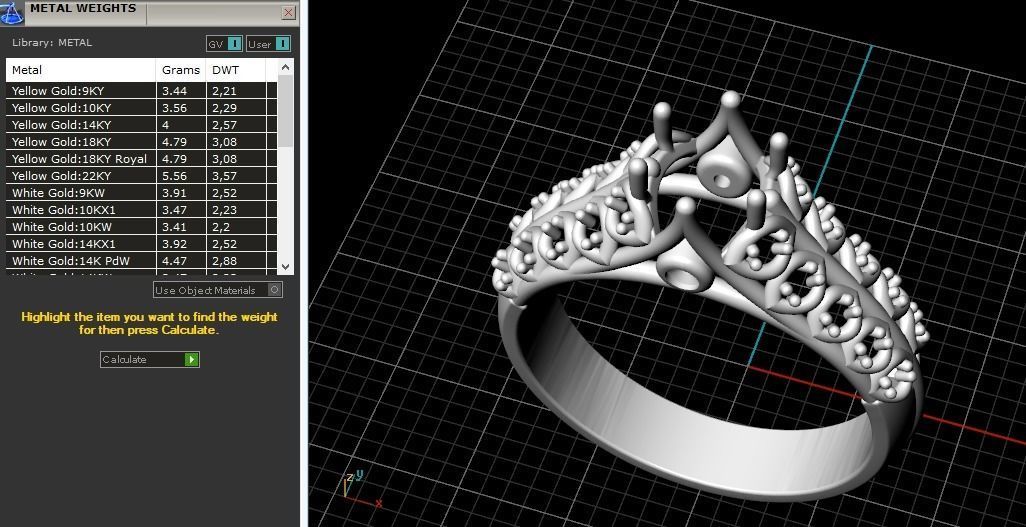The height and width of the screenshot is (527, 1026).
Task: Click the list scroll down arrow
Action: point(285,266)
